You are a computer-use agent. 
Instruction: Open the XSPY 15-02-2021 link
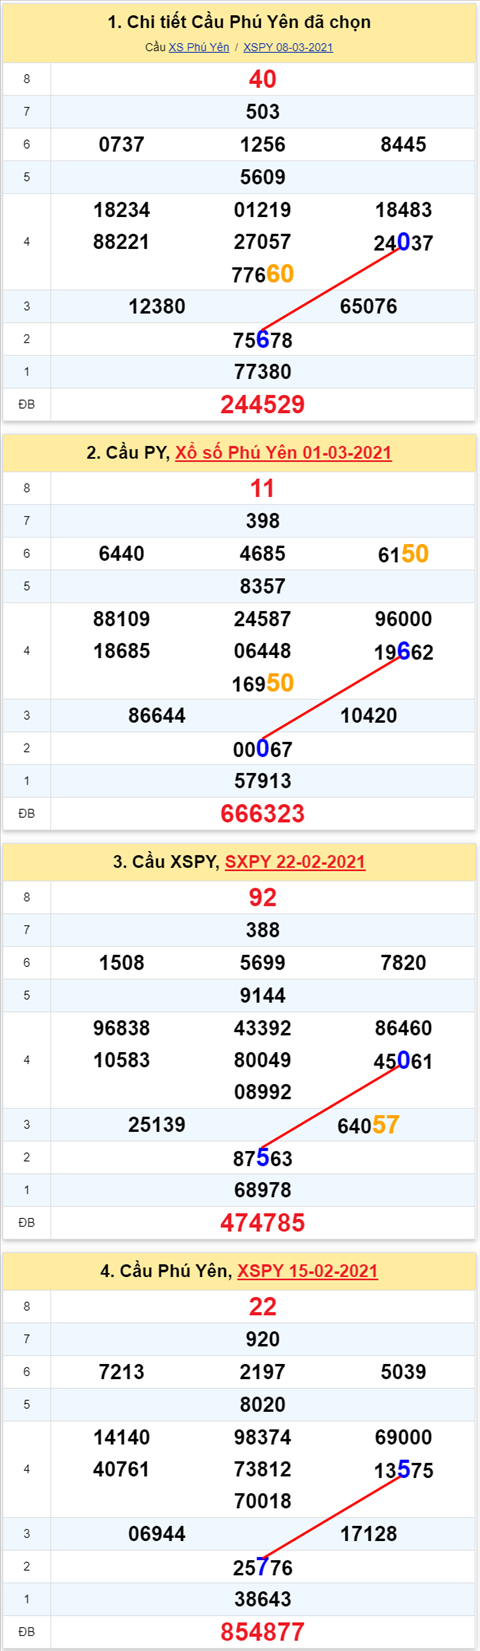coord(307,1271)
